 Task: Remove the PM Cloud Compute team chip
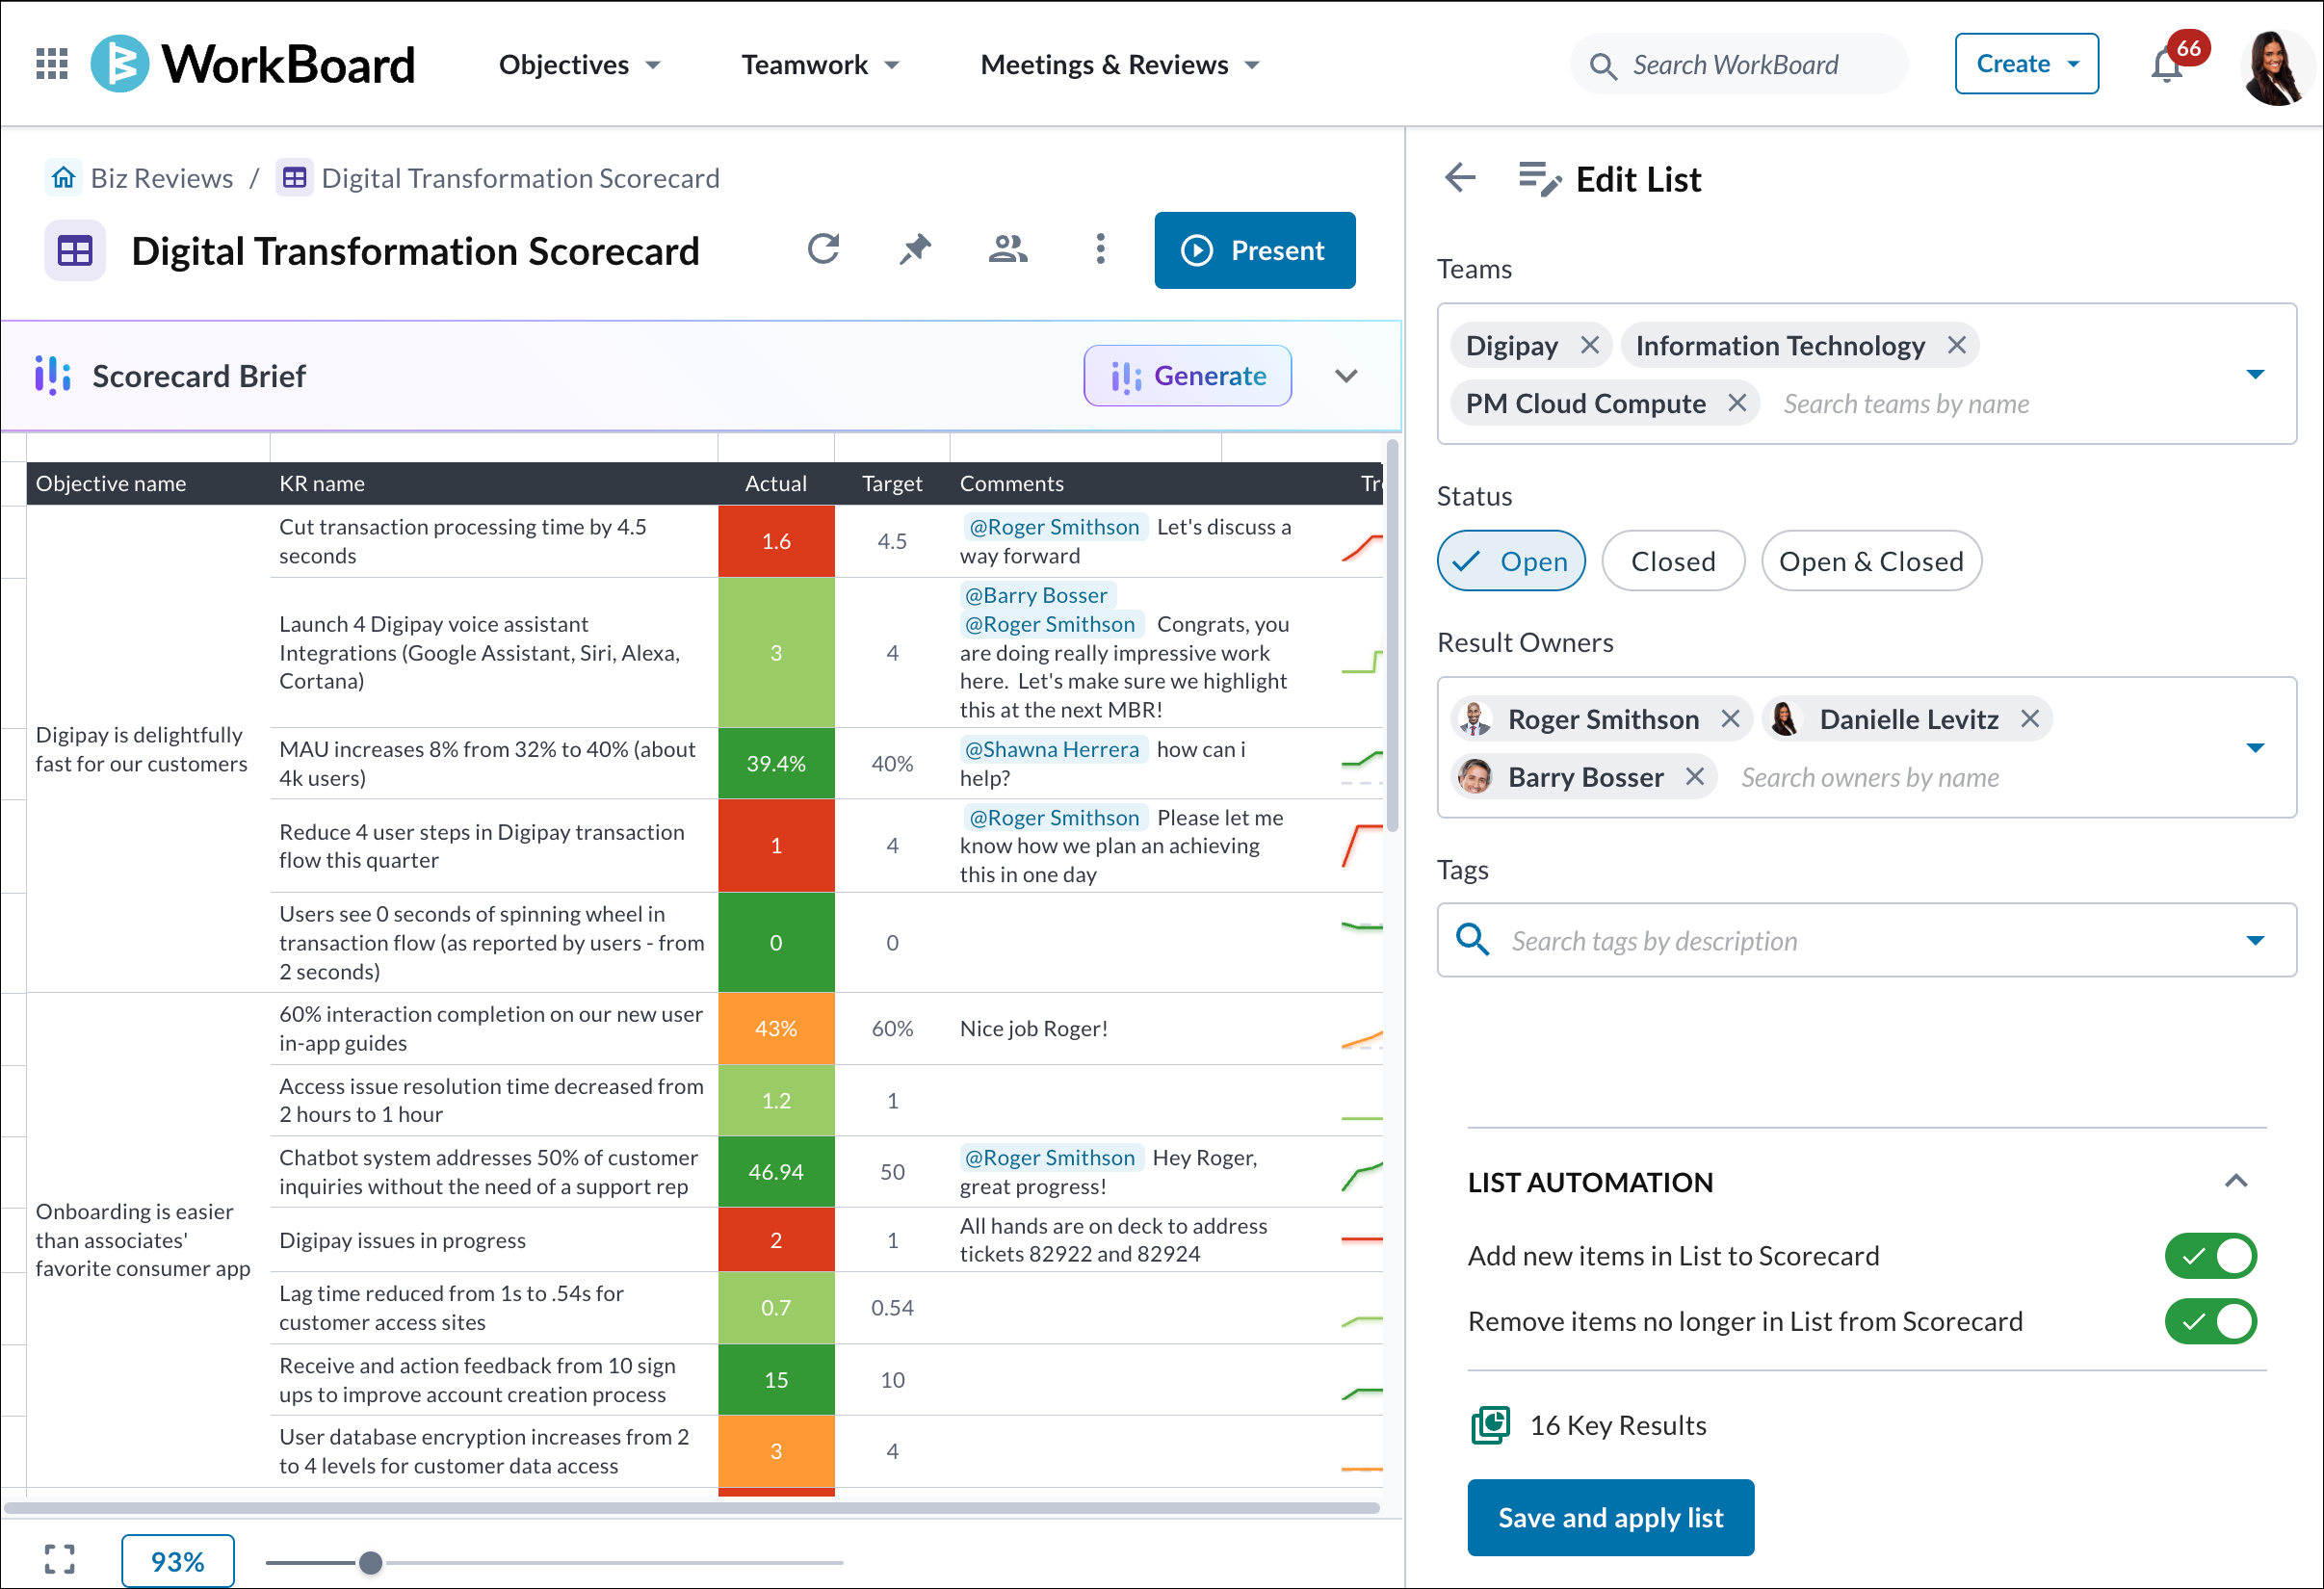(1737, 403)
